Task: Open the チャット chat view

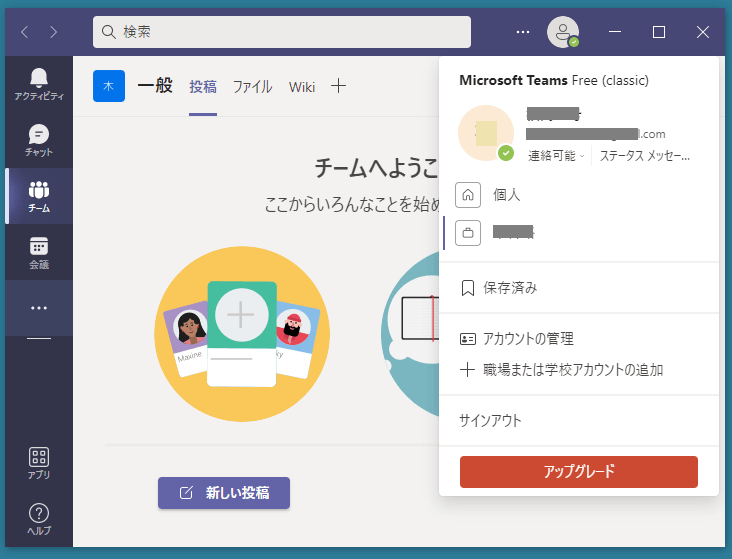Action: pyautogui.click(x=39, y=140)
